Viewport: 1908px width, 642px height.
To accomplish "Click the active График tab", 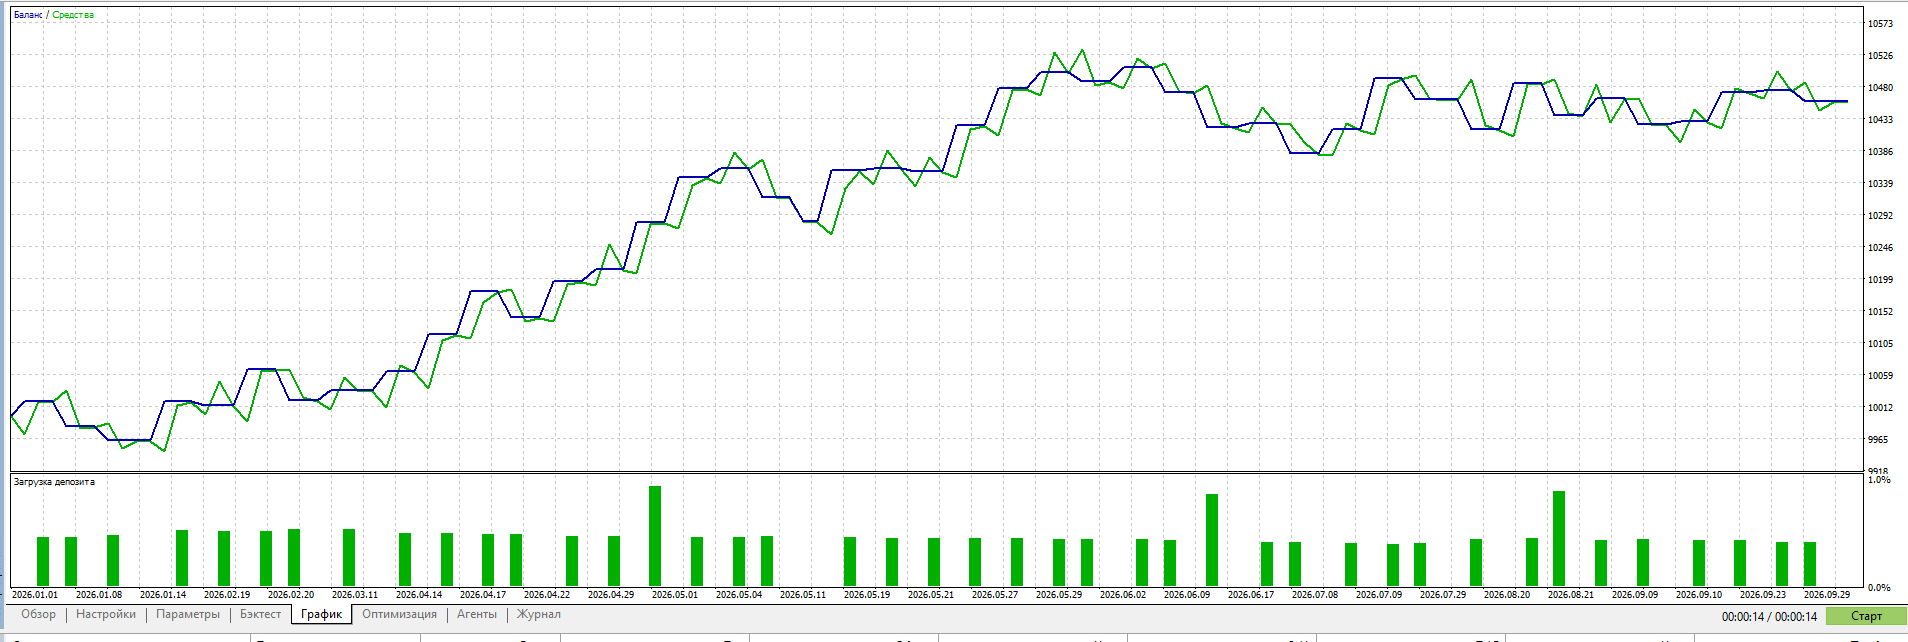I will coord(322,614).
